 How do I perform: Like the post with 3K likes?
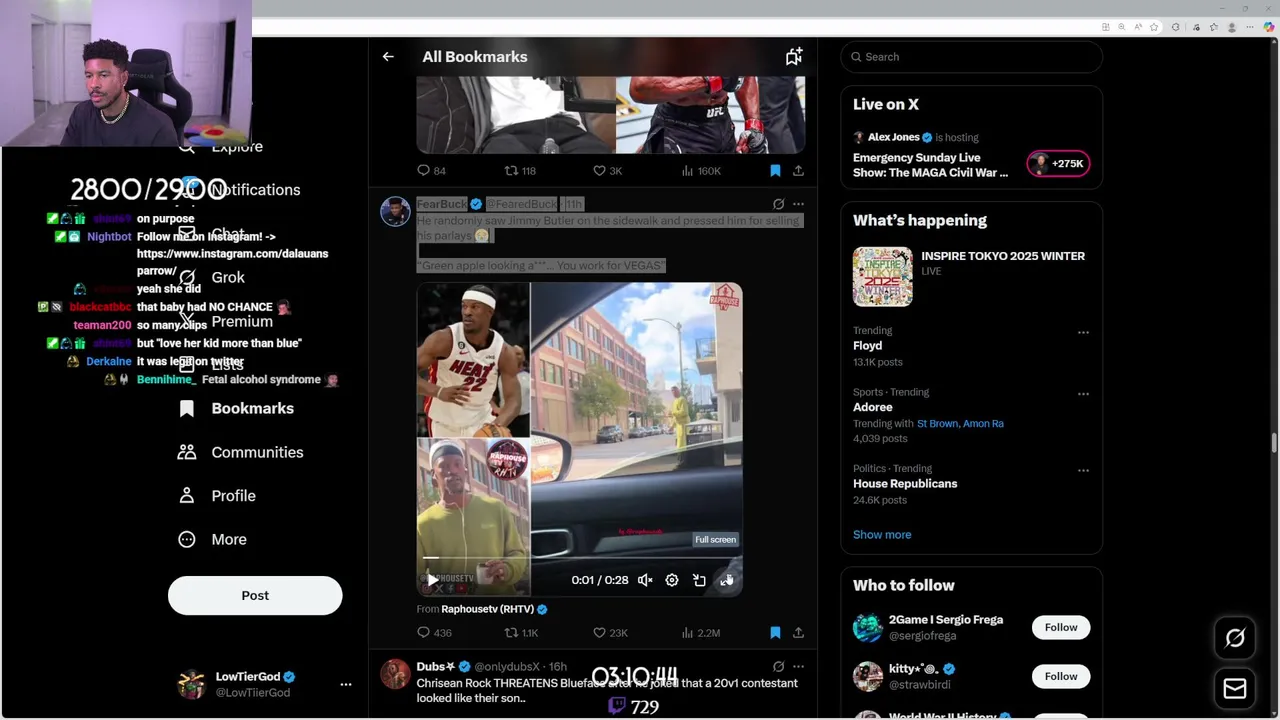coord(607,171)
